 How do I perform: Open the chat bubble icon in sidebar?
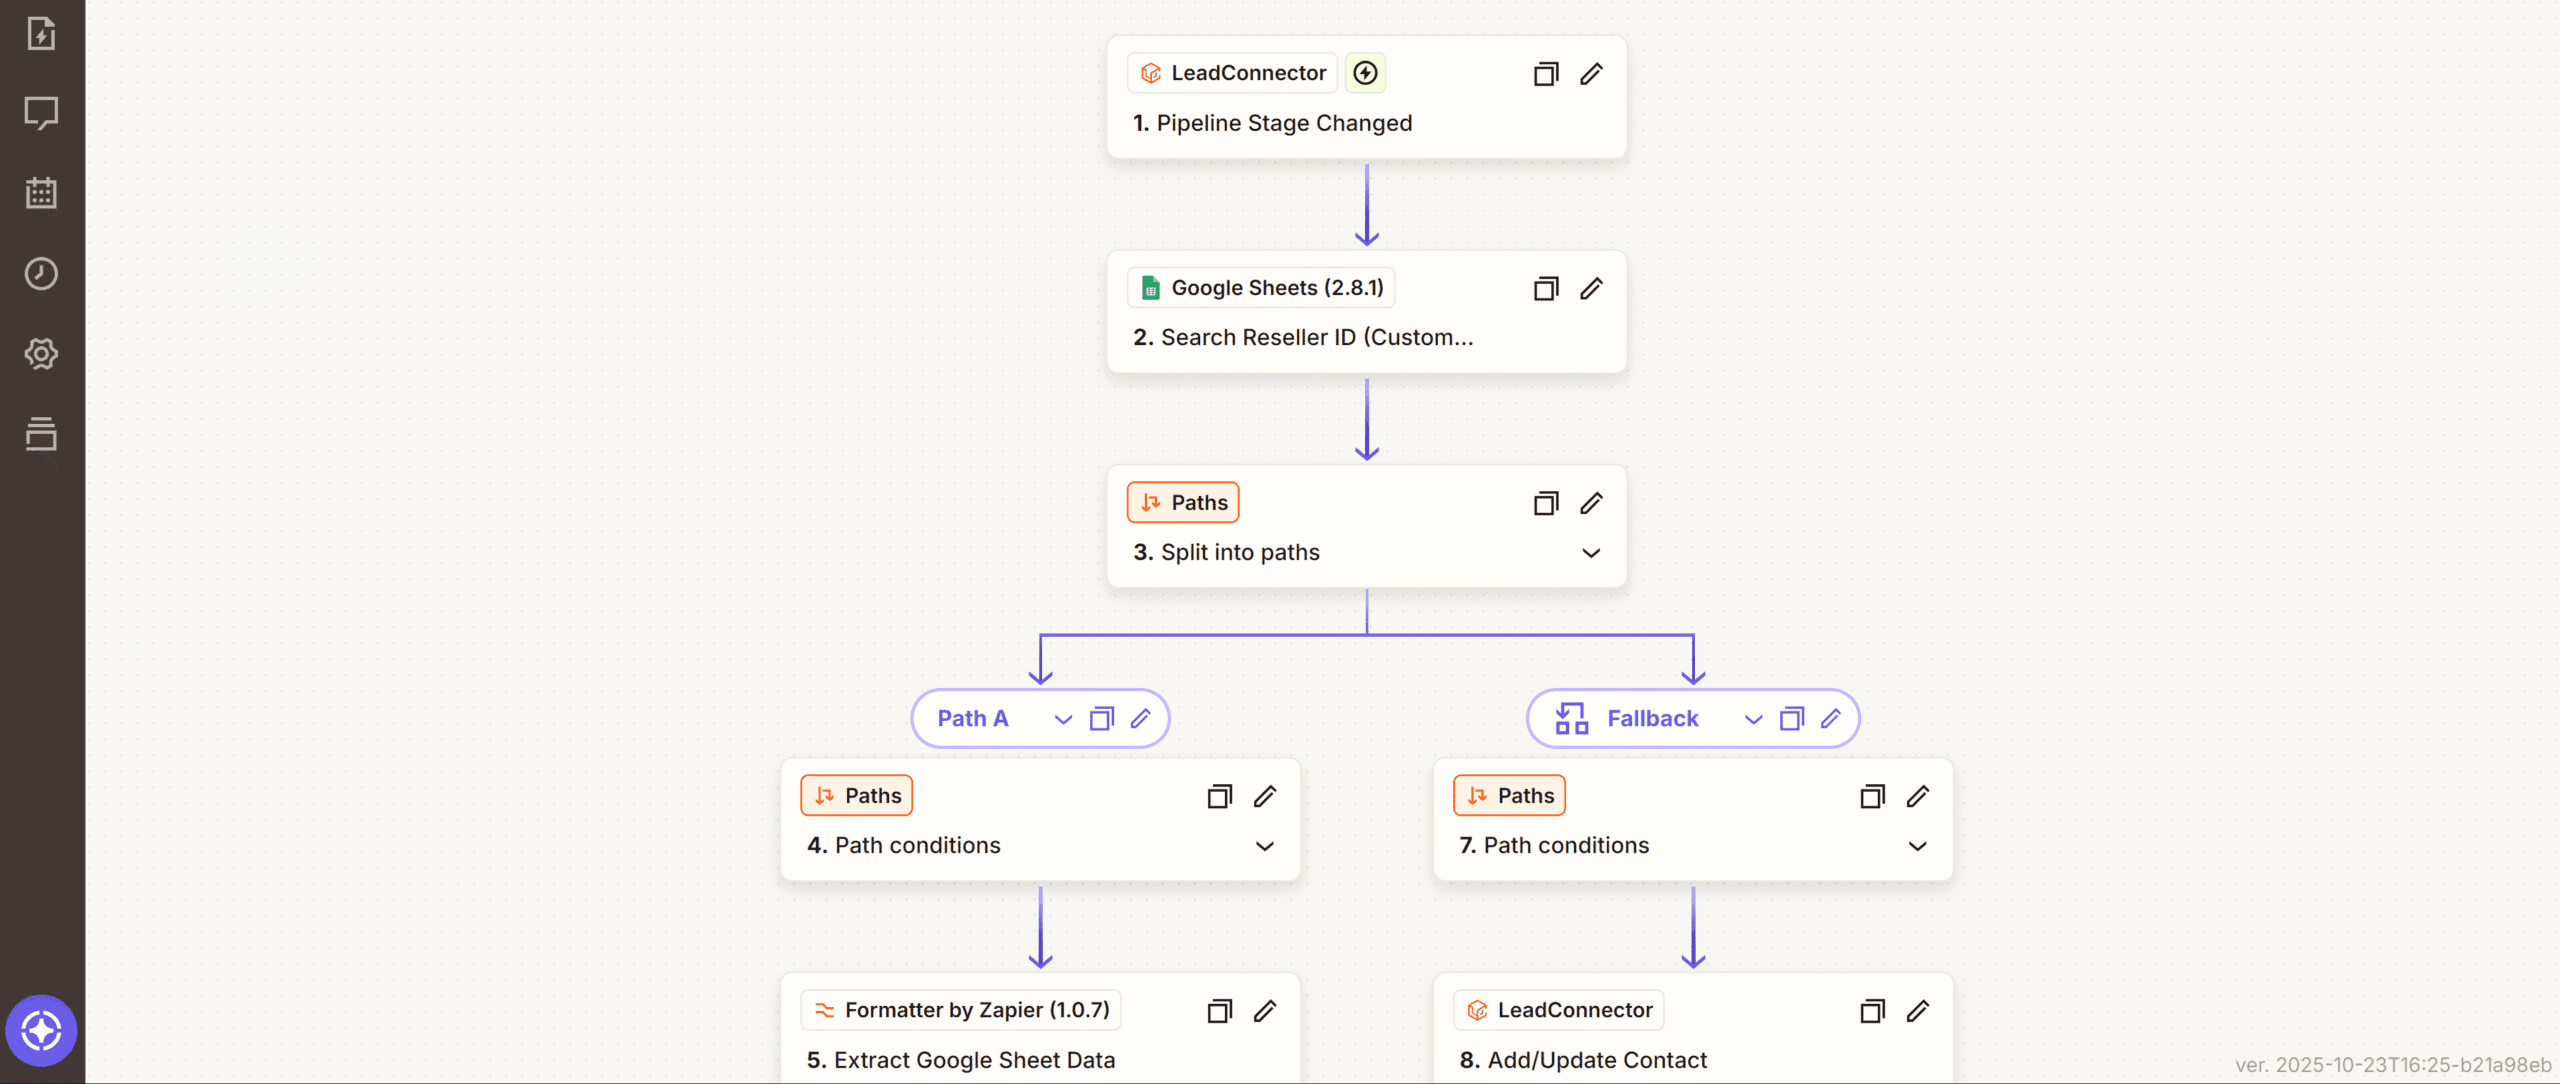41,113
